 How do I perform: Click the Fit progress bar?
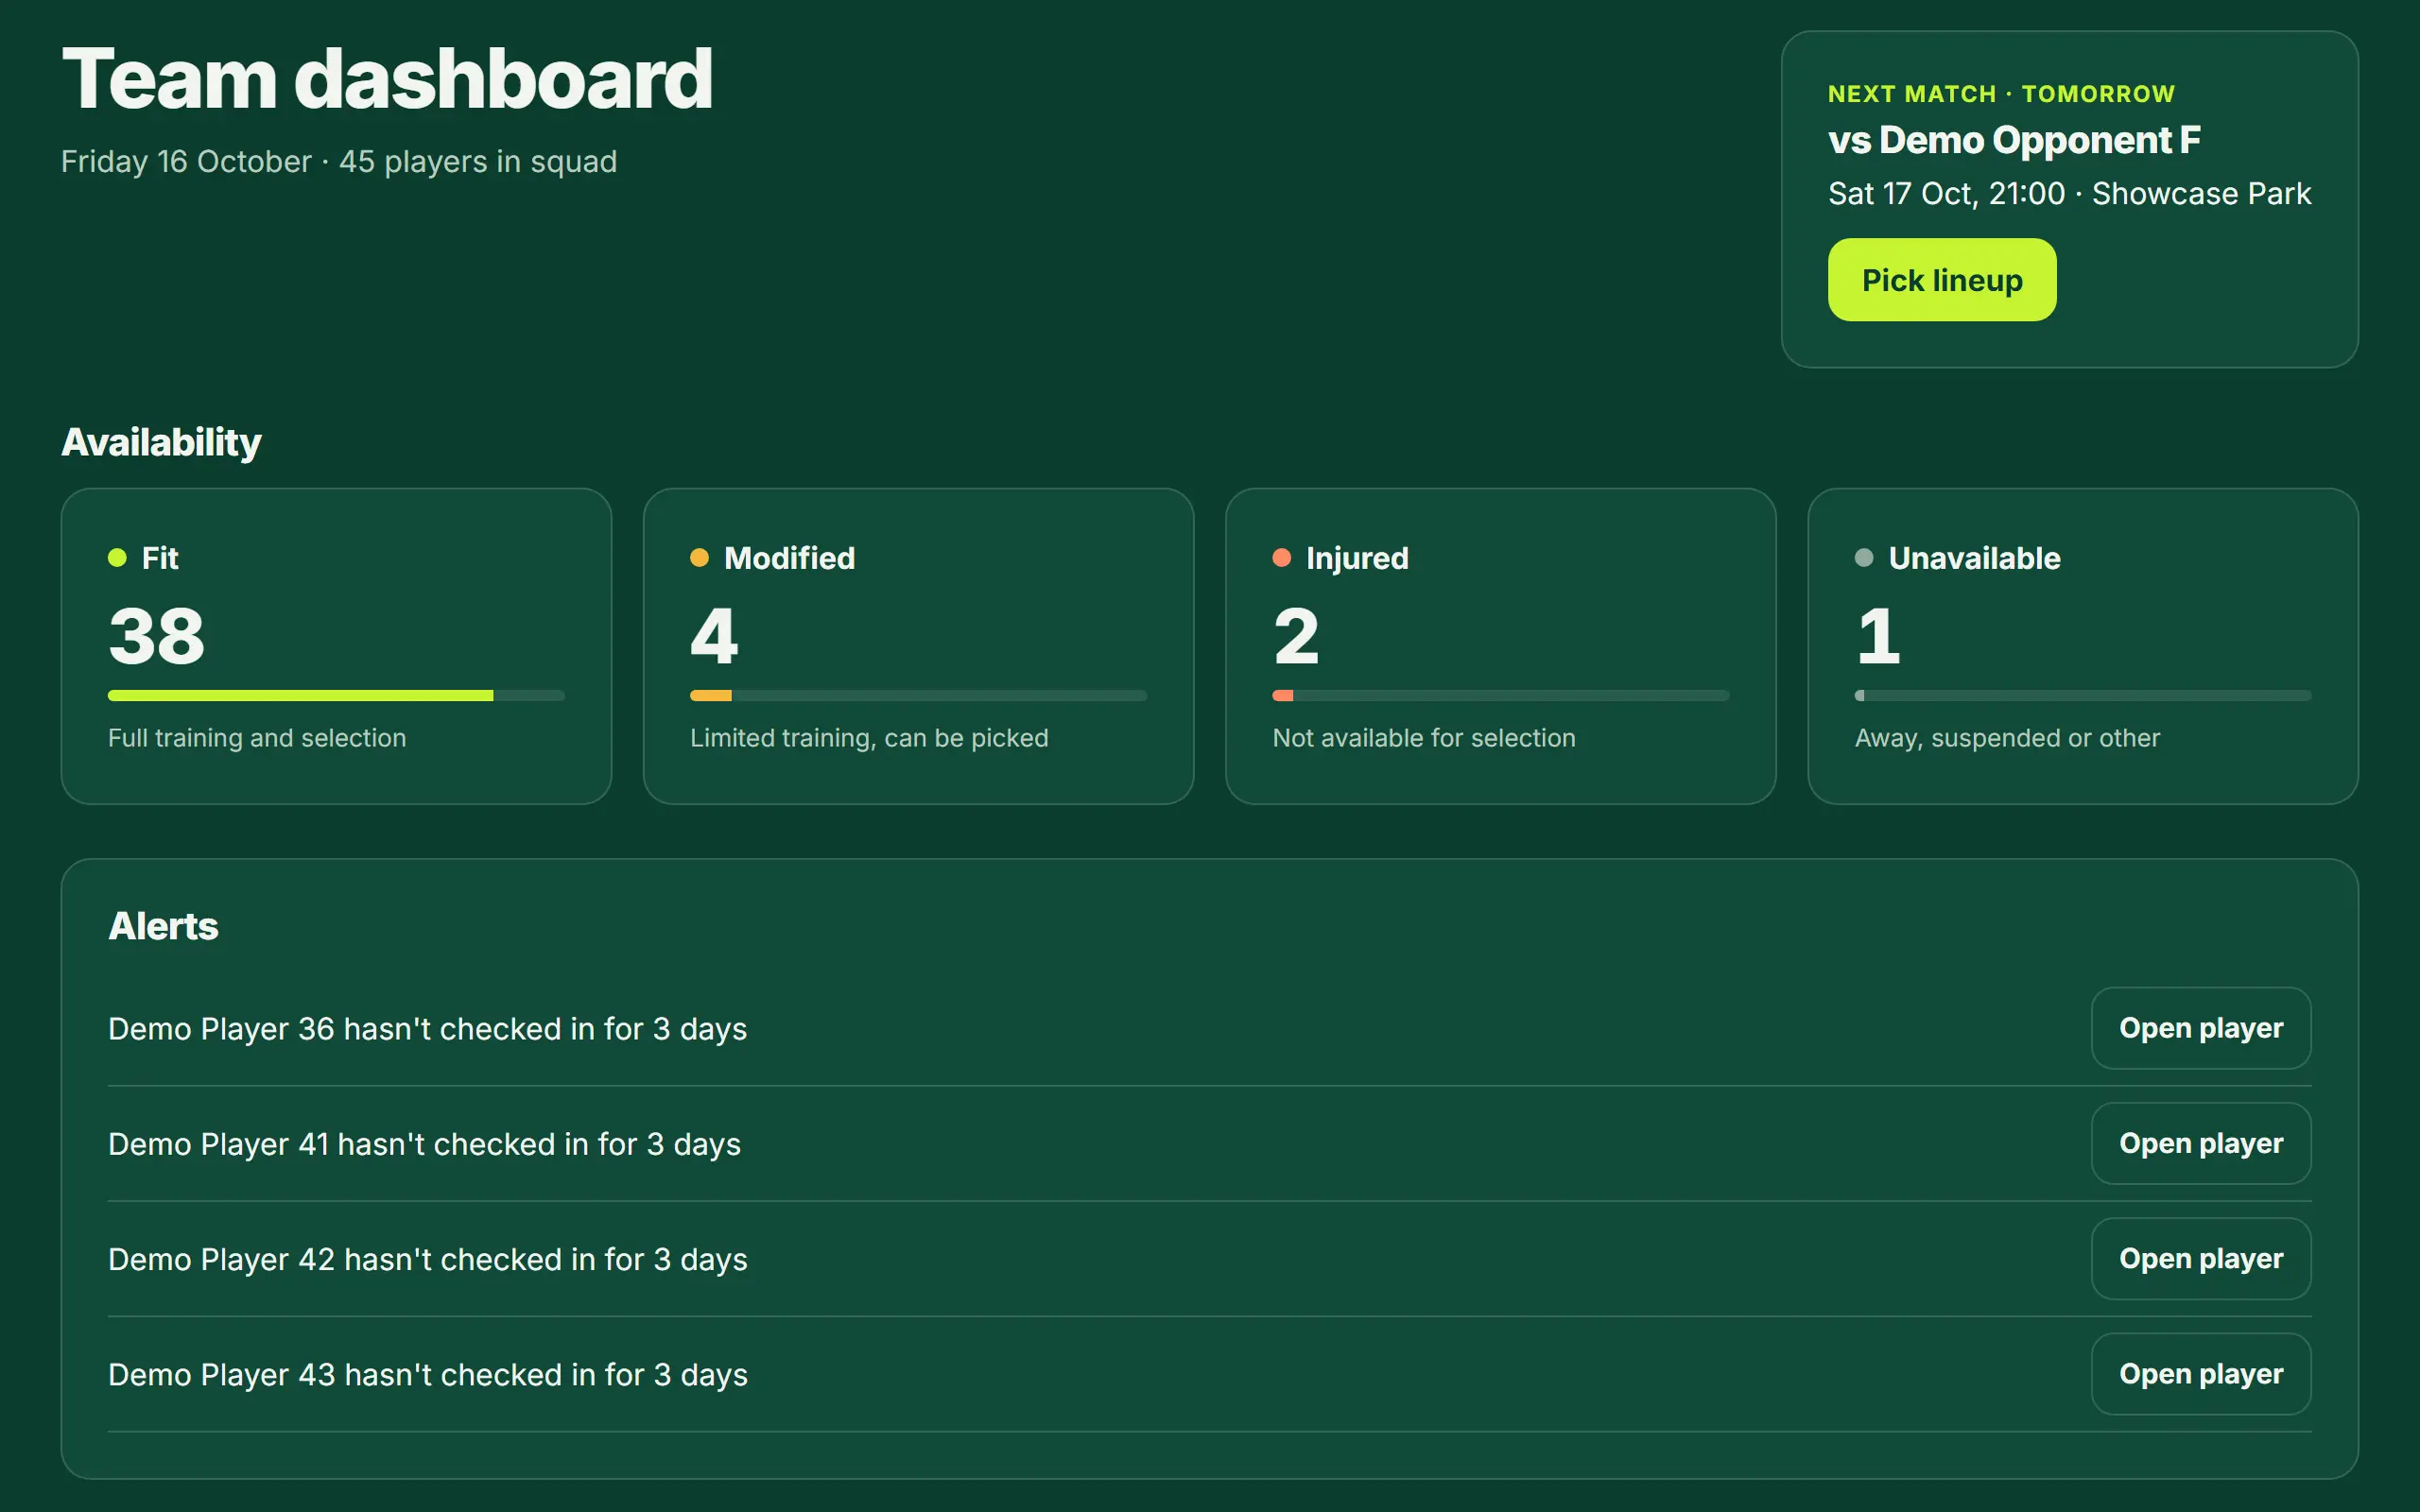tap(336, 695)
